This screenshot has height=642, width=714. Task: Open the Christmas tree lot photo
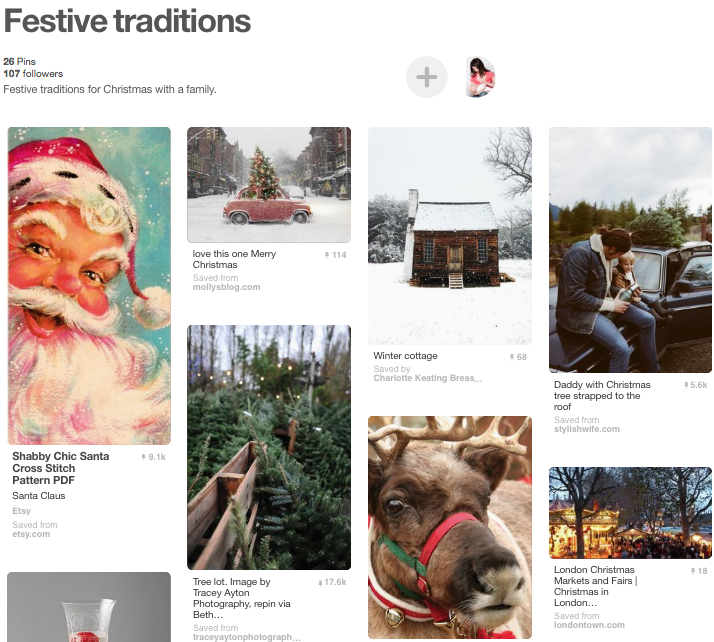[269, 447]
